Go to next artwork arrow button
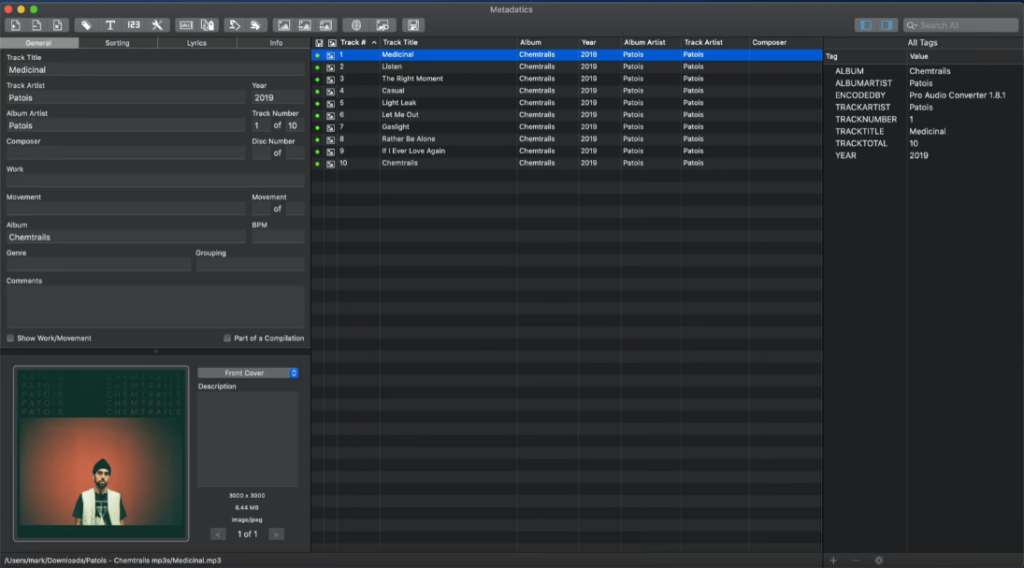 (276, 534)
